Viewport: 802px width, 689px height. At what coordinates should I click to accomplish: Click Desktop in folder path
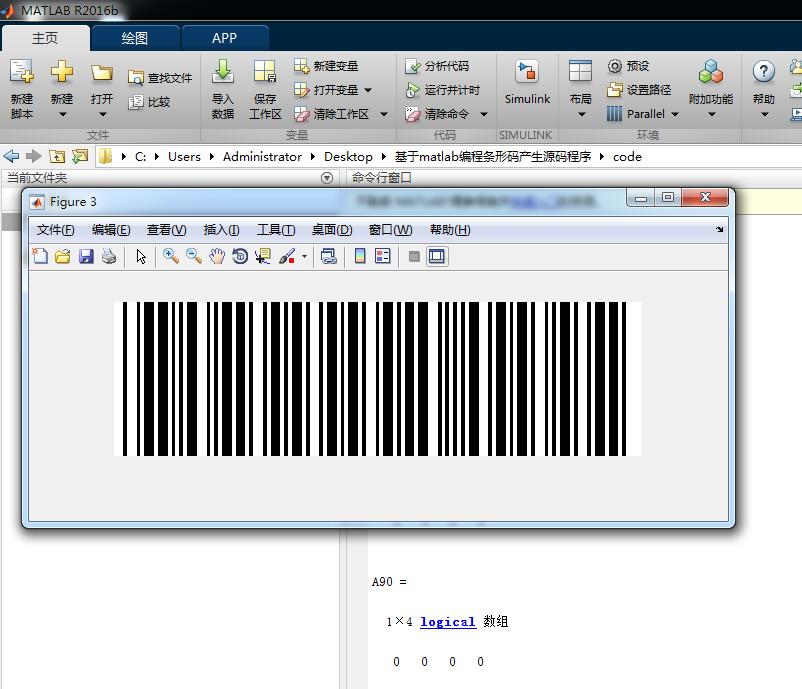click(348, 157)
